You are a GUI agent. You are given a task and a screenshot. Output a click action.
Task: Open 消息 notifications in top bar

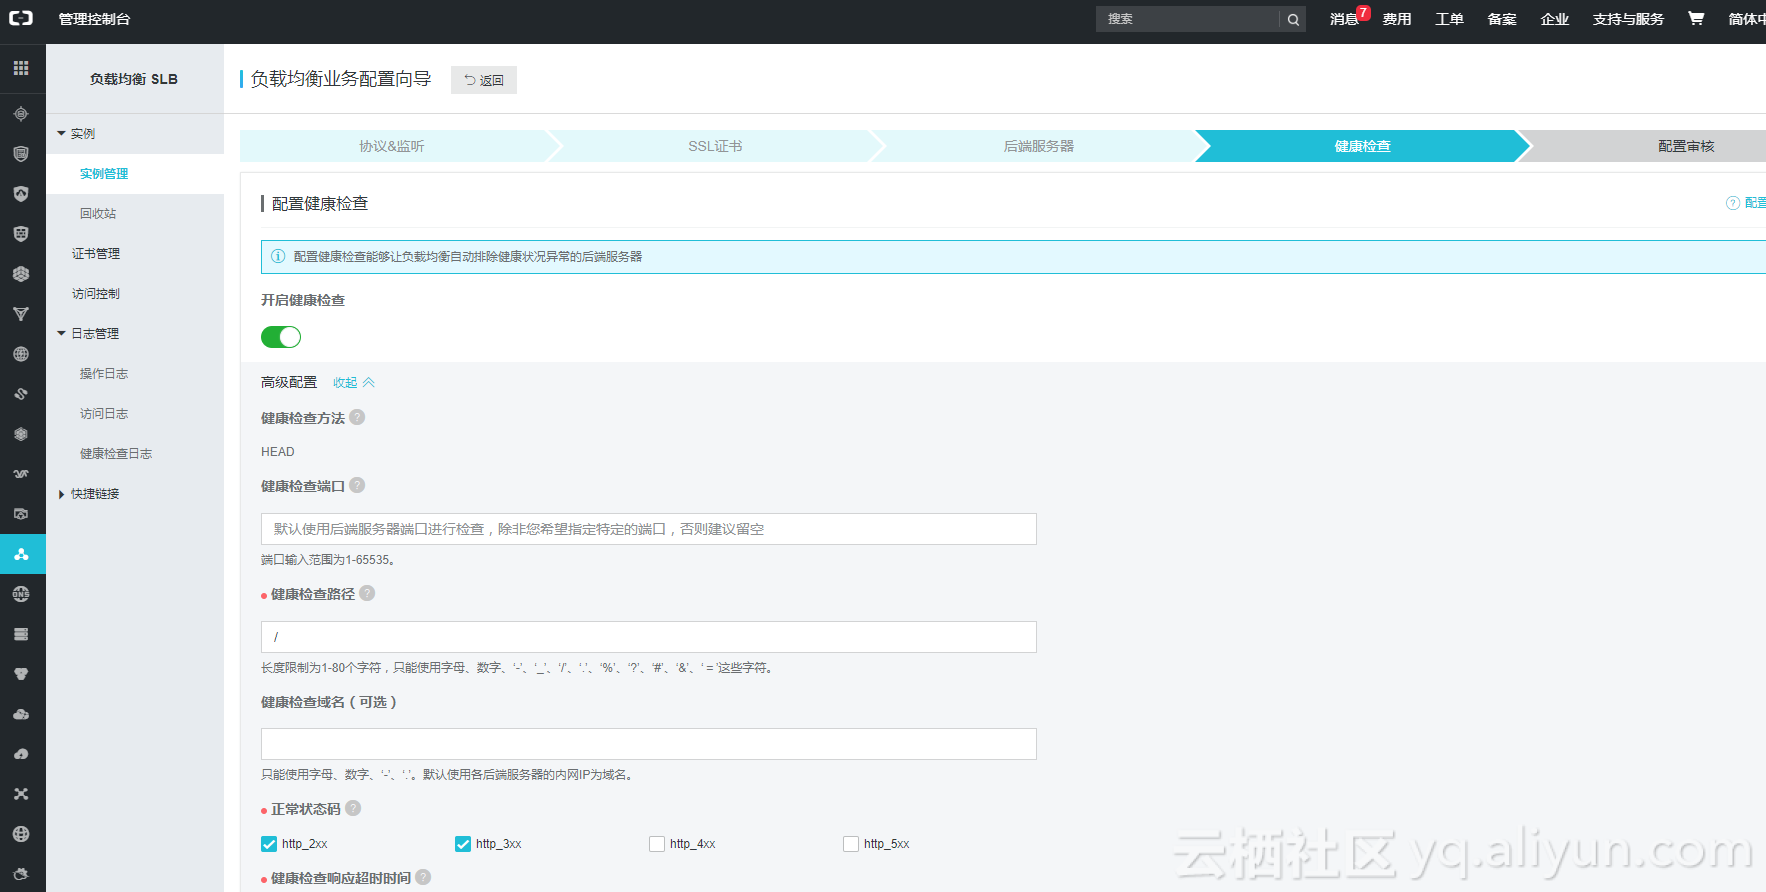click(1344, 19)
